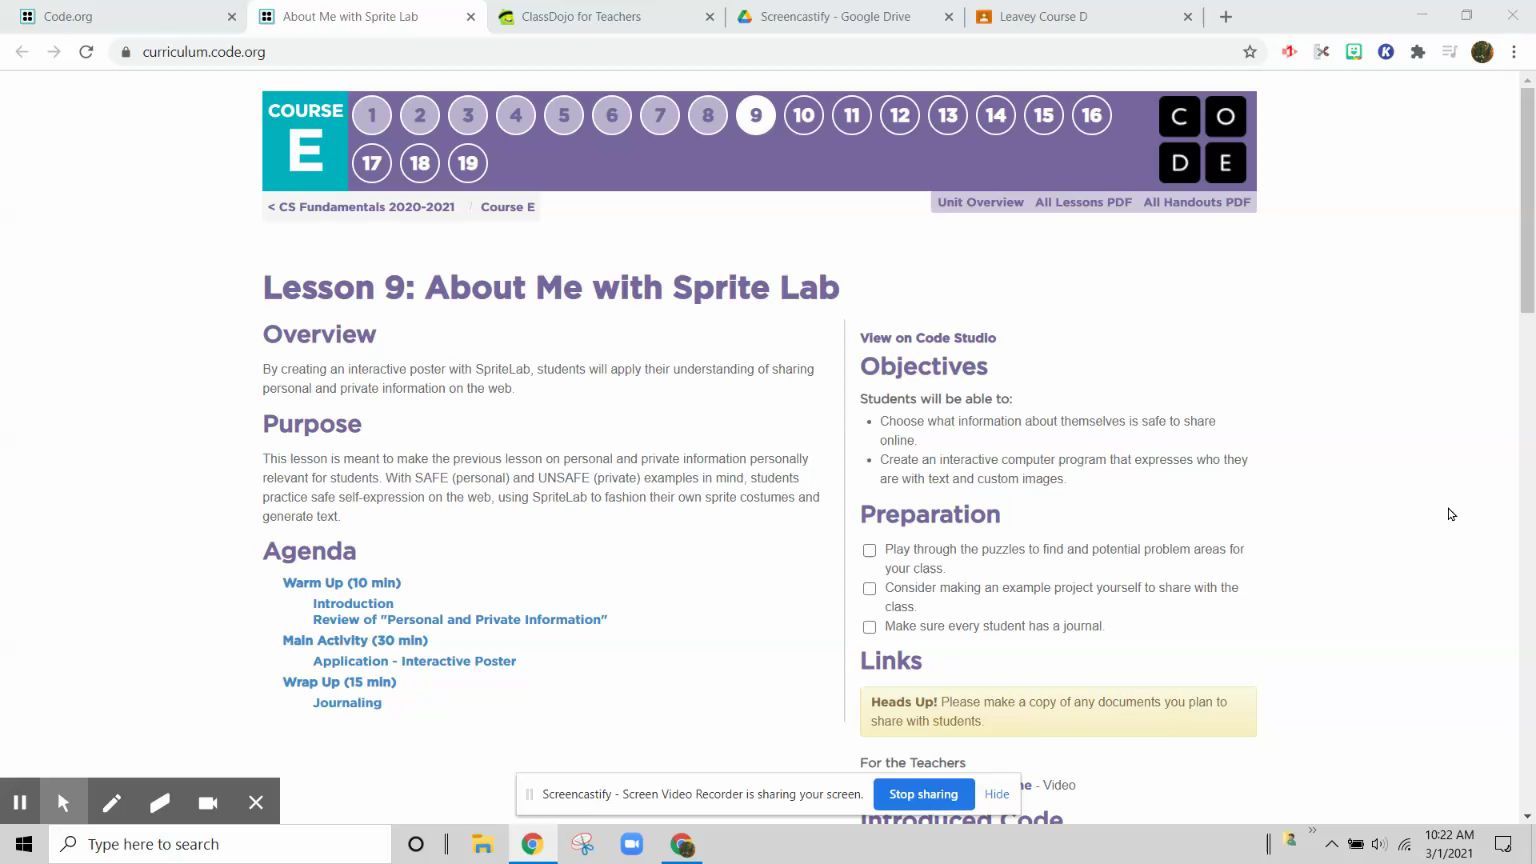Expand hidden icons in the system tray

click(x=1331, y=843)
